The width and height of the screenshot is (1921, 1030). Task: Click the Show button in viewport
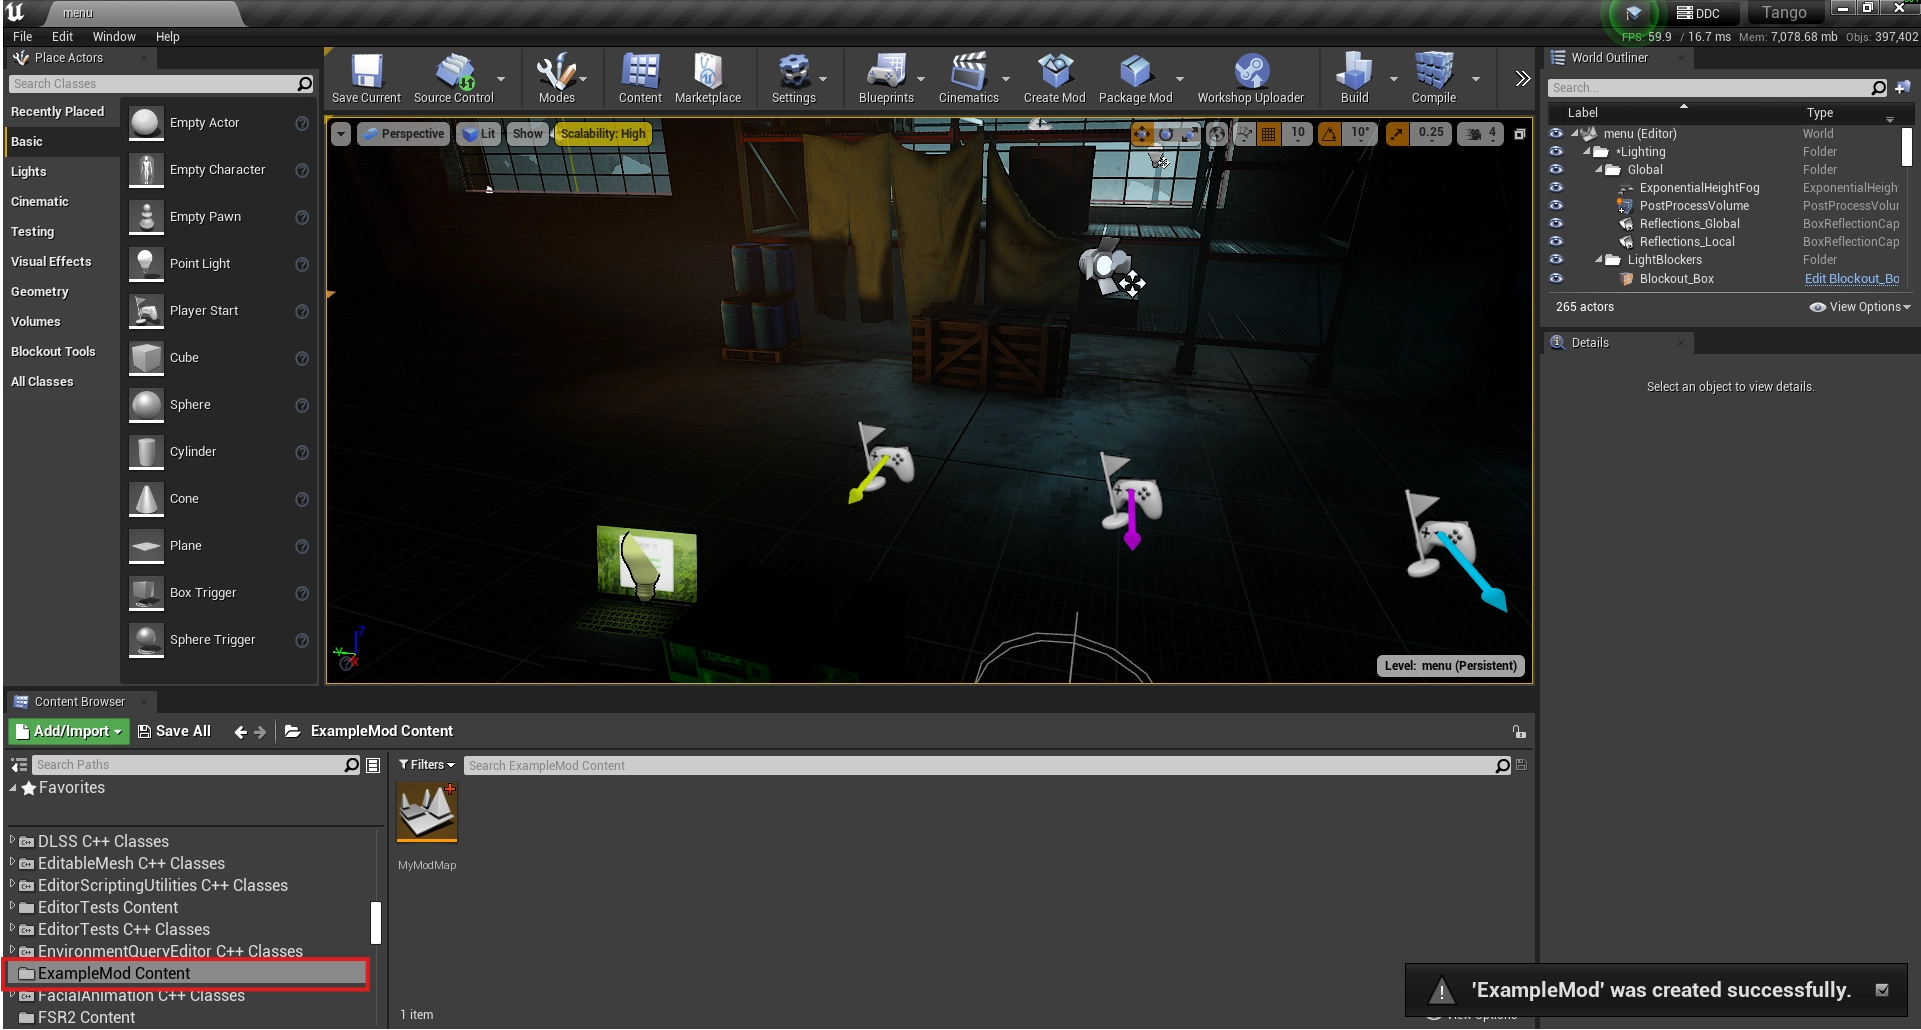pos(527,134)
